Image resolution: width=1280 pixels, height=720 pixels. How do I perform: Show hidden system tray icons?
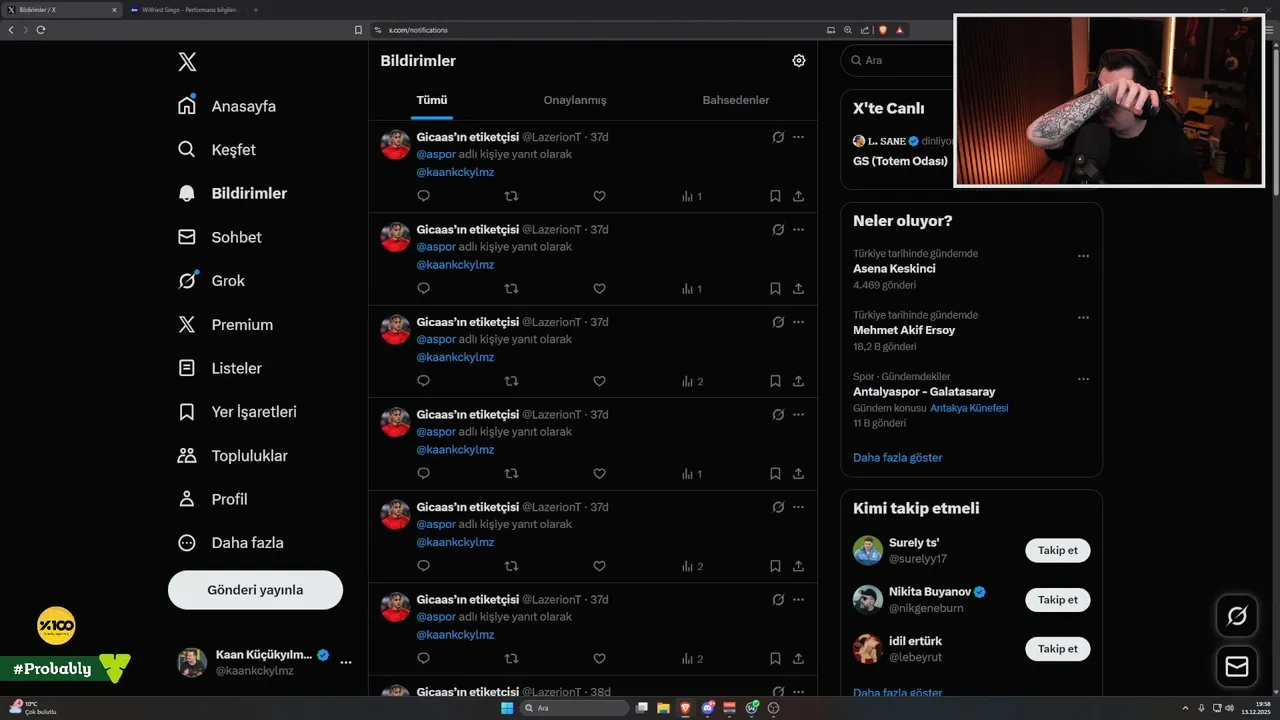pyautogui.click(x=1187, y=708)
